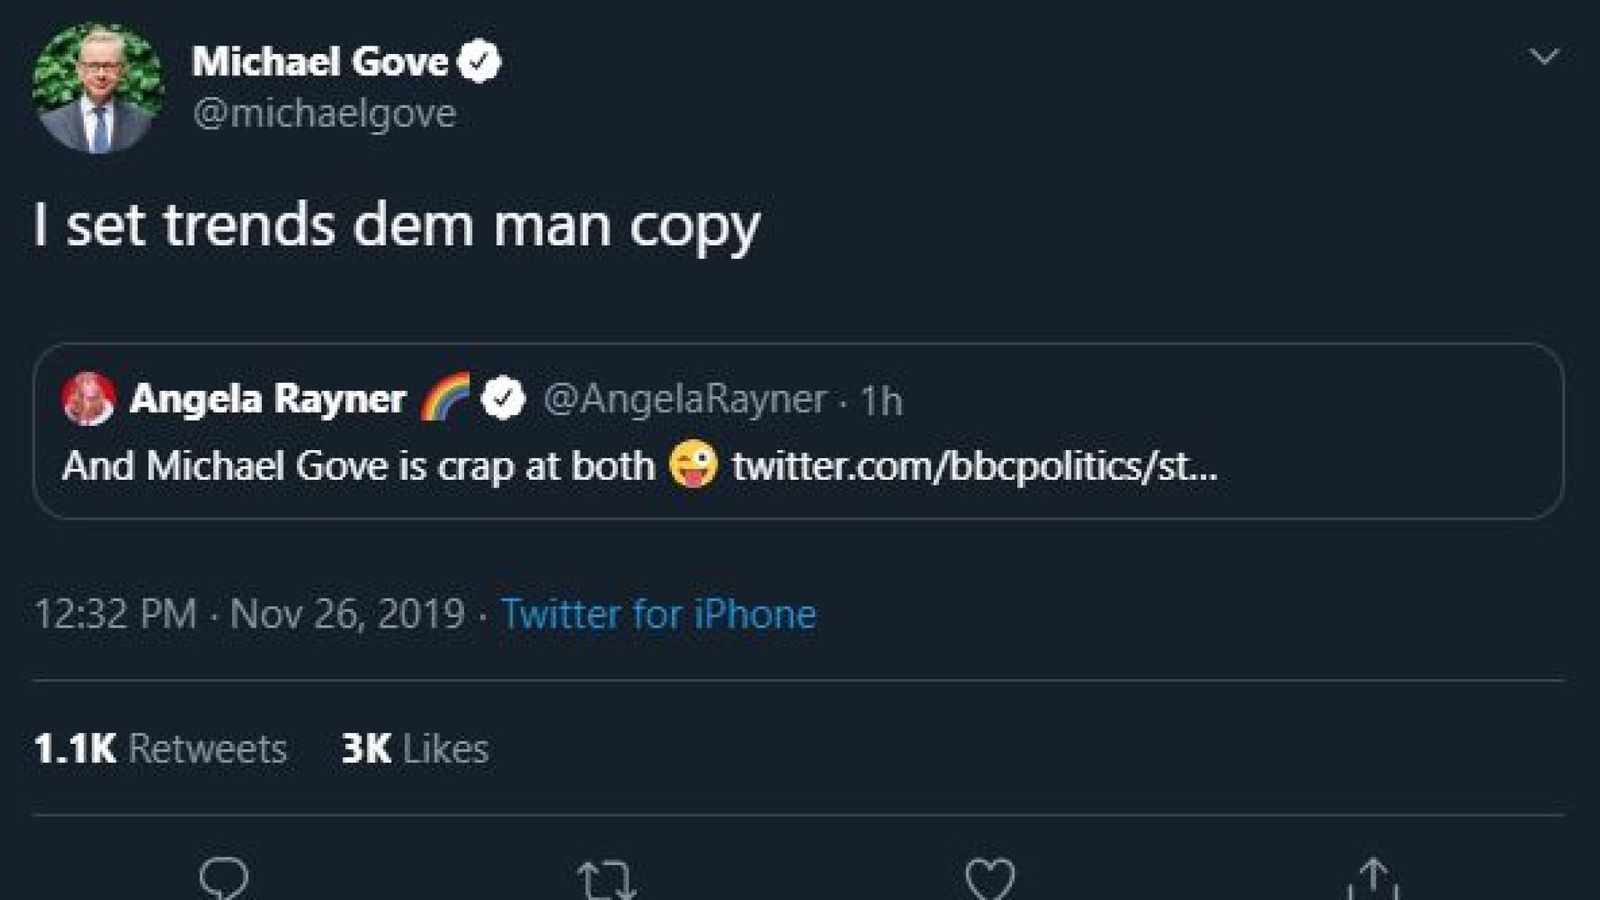
Task: Click the reply speech bubble icon
Action: 224,880
